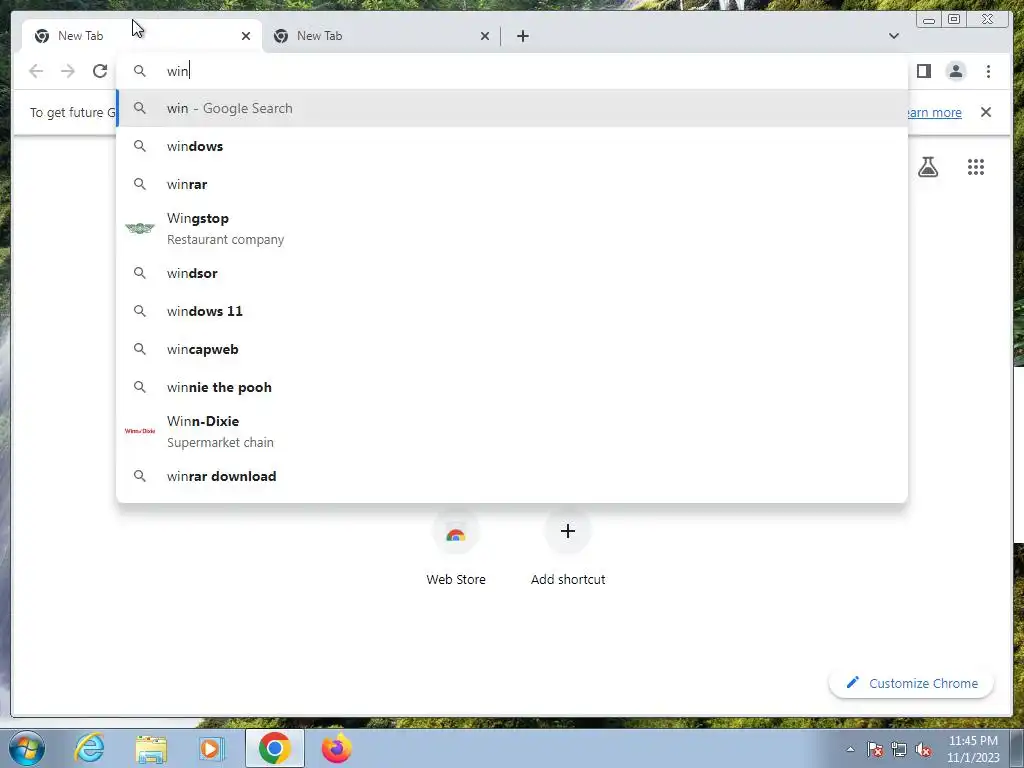The height and width of the screenshot is (768, 1024).
Task: Click the address bar containing 'win'
Action: click(512, 71)
